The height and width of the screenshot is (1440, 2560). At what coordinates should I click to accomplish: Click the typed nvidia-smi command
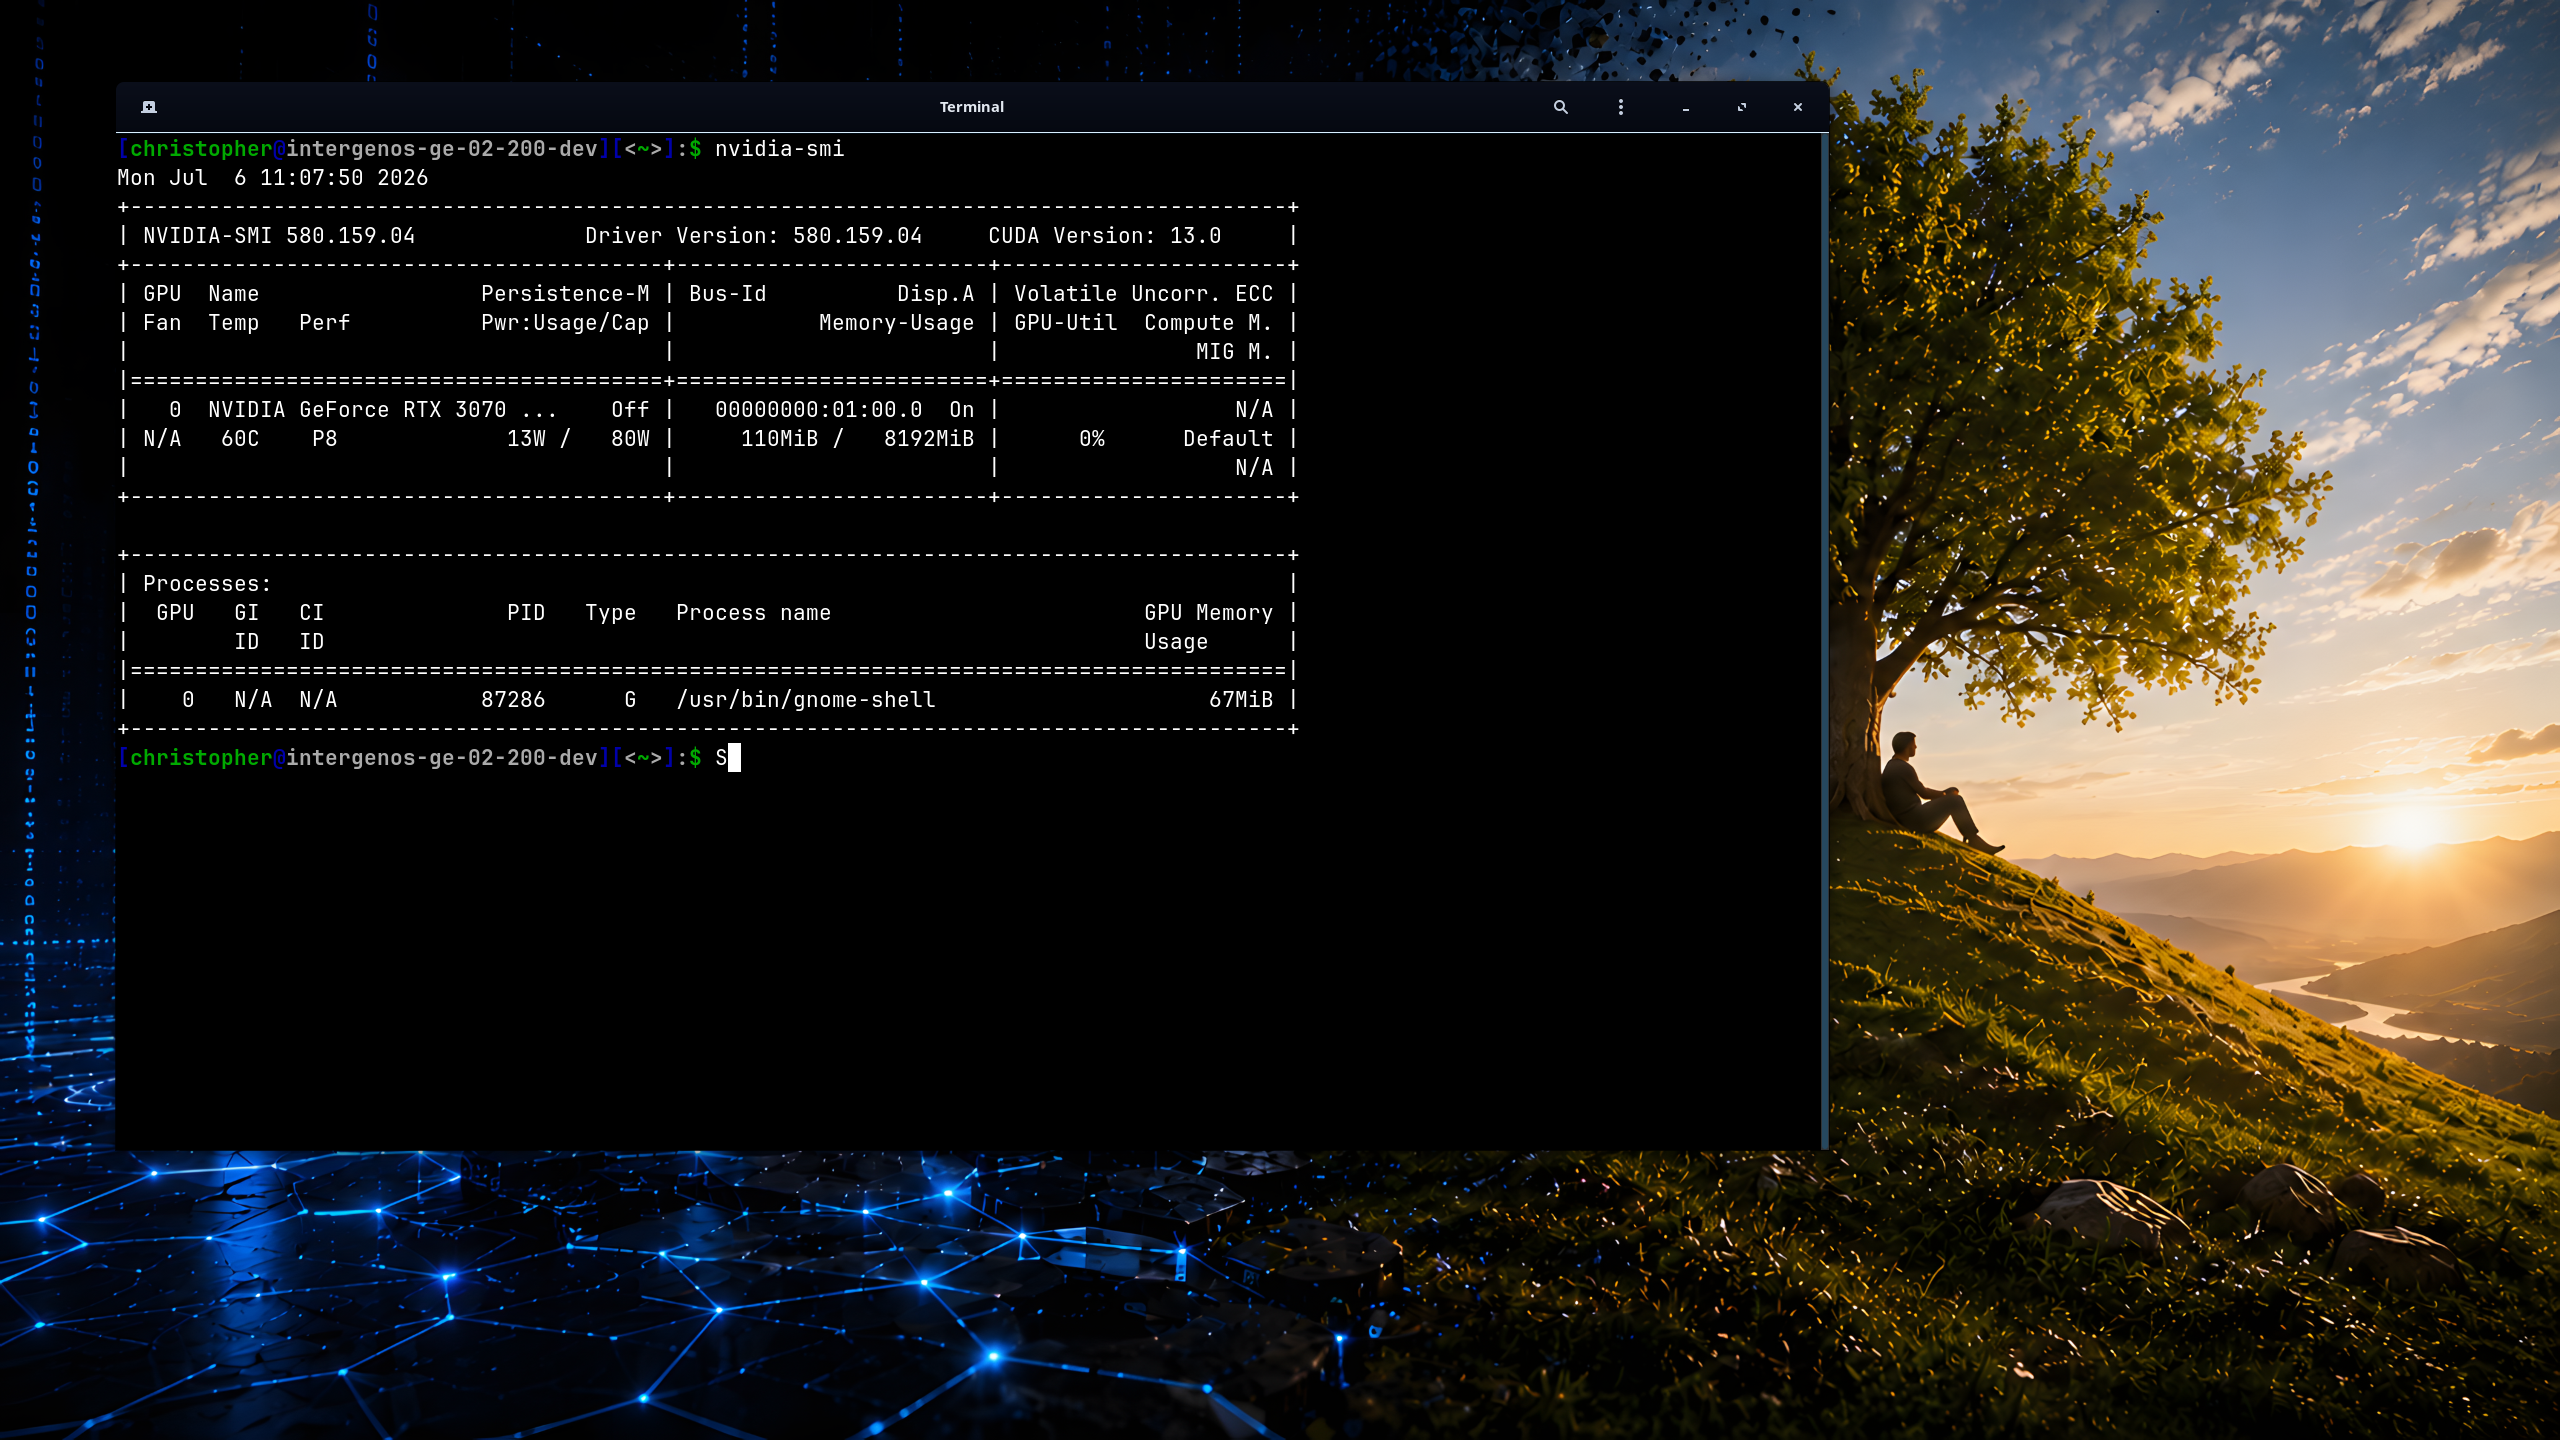pos(779,149)
